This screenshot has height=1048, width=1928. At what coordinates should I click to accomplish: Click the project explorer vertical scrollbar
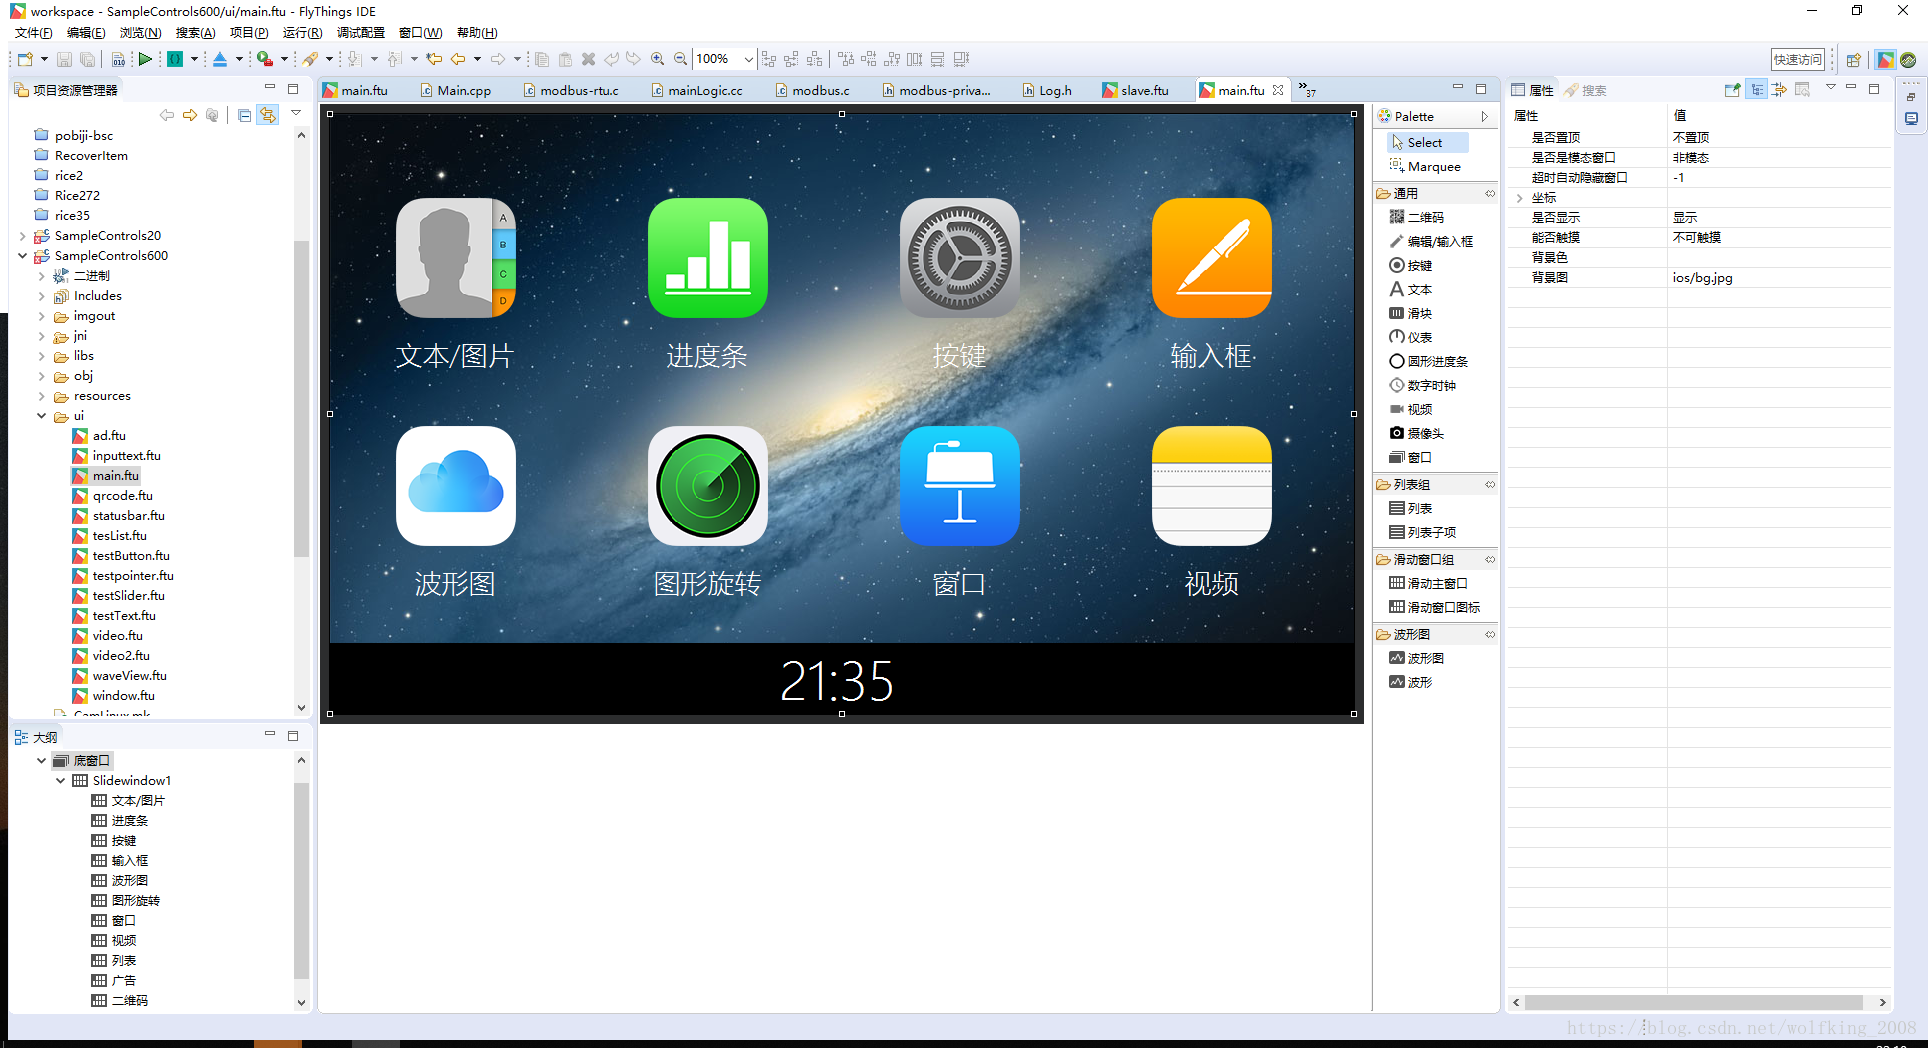(x=302, y=400)
